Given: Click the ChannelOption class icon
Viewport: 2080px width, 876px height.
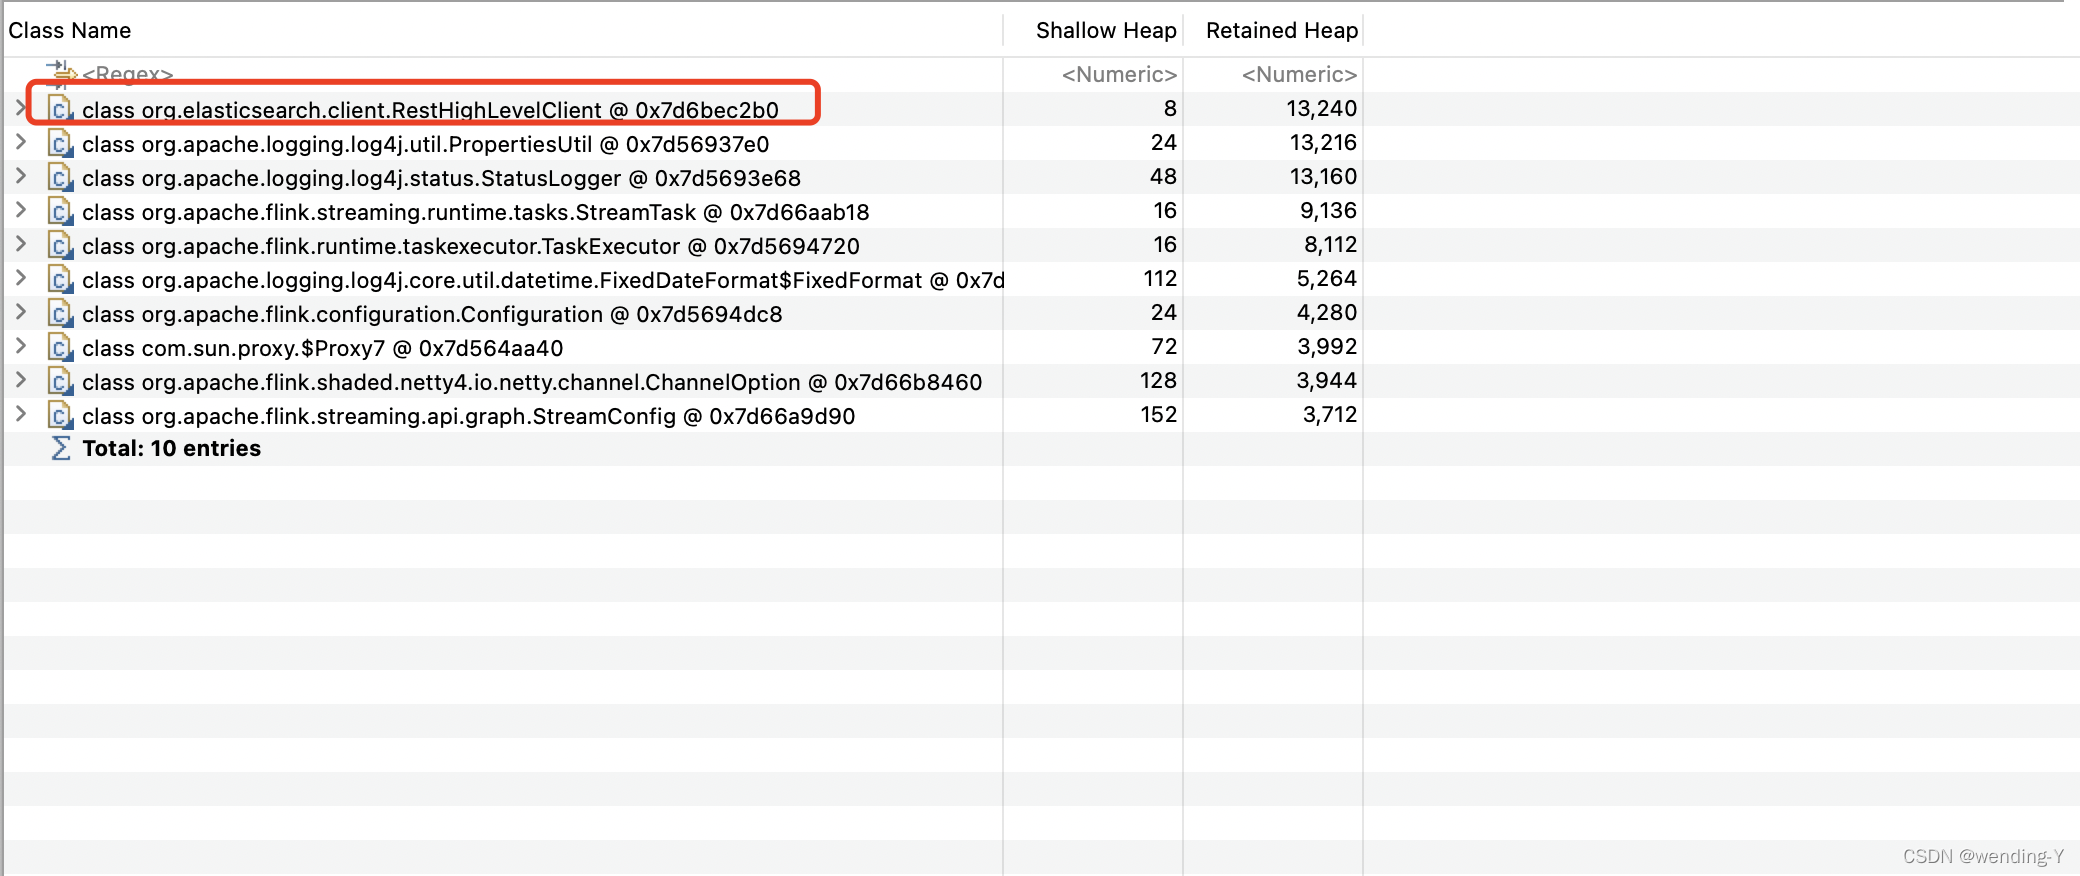Looking at the screenshot, I should click(x=61, y=382).
